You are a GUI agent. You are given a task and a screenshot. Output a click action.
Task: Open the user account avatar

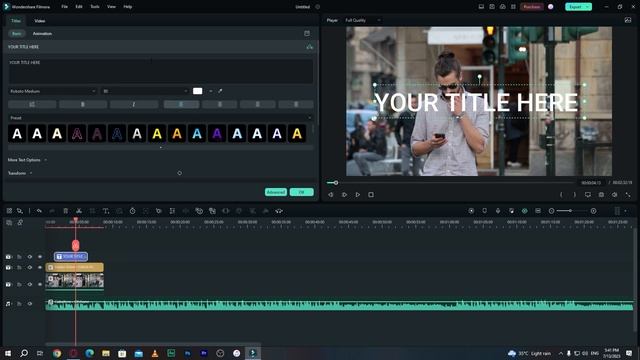click(551, 7)
